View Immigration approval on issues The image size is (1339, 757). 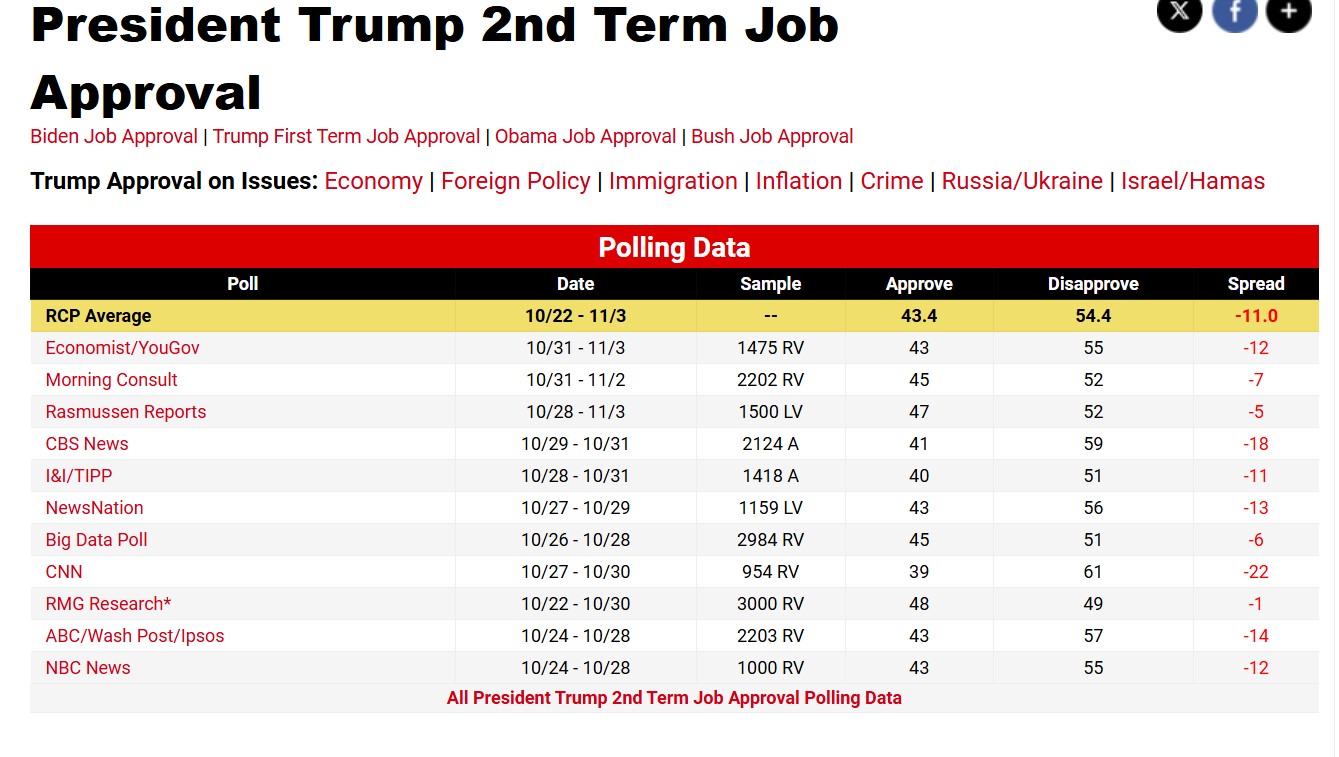coord(672,181)
